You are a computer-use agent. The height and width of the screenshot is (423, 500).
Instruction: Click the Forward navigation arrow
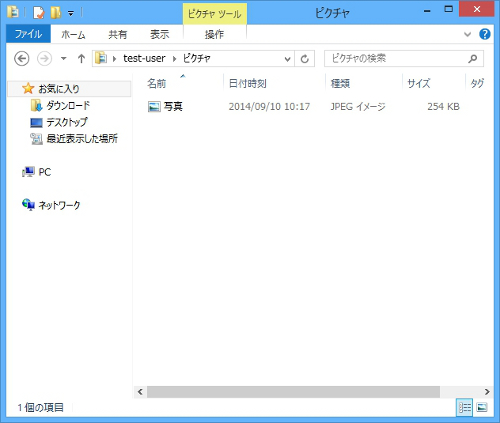pyautogui.click(x=44, y=59)
